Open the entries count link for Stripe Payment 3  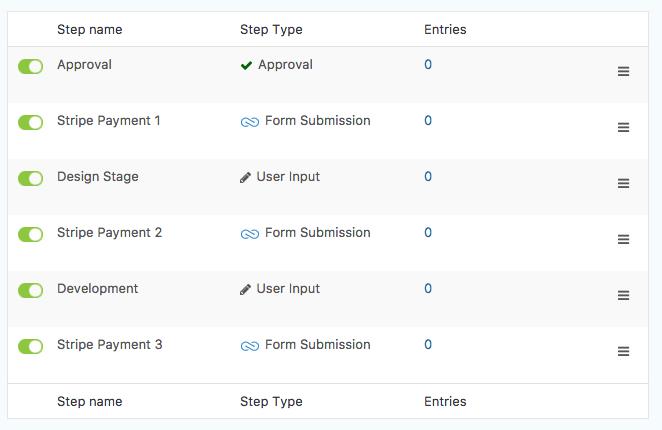428,345
